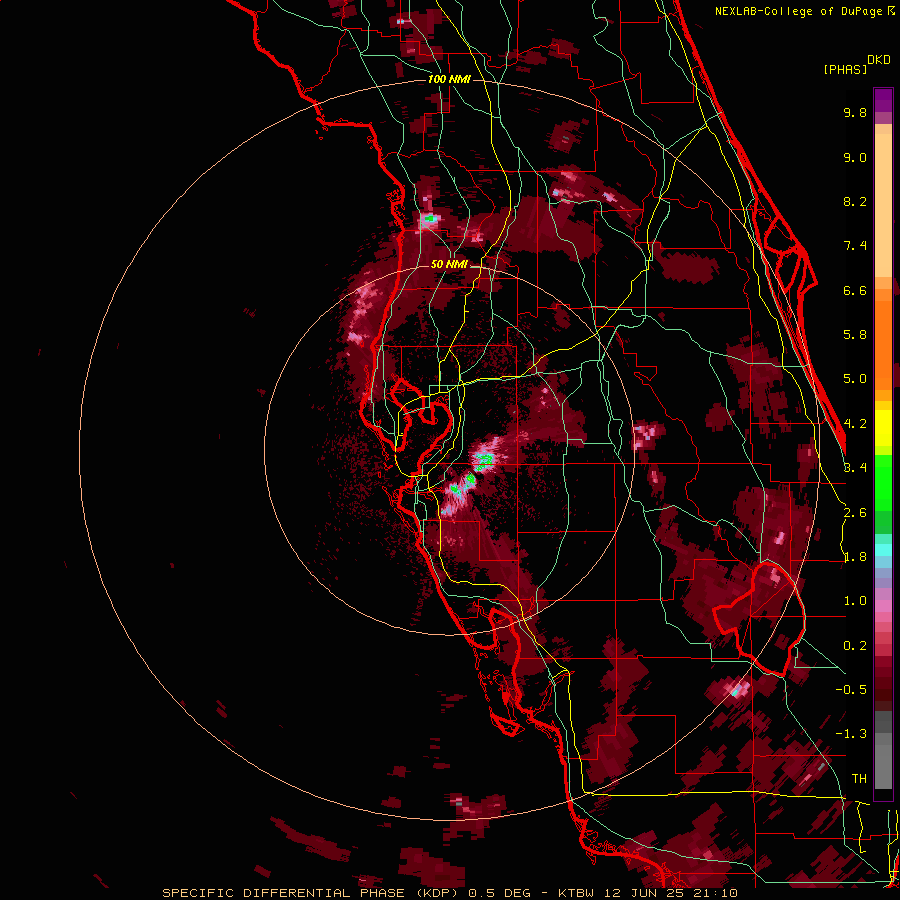Screen dimensions: 900x900
Task: Click the [PHAS] units label
Action: click(845, 69)
